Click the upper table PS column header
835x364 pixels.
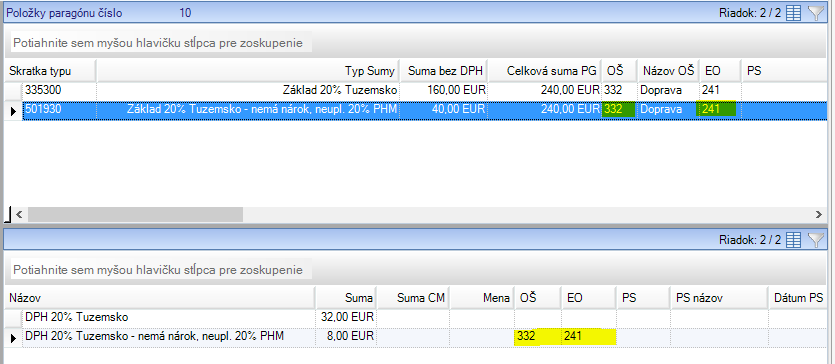coord(783,71)
